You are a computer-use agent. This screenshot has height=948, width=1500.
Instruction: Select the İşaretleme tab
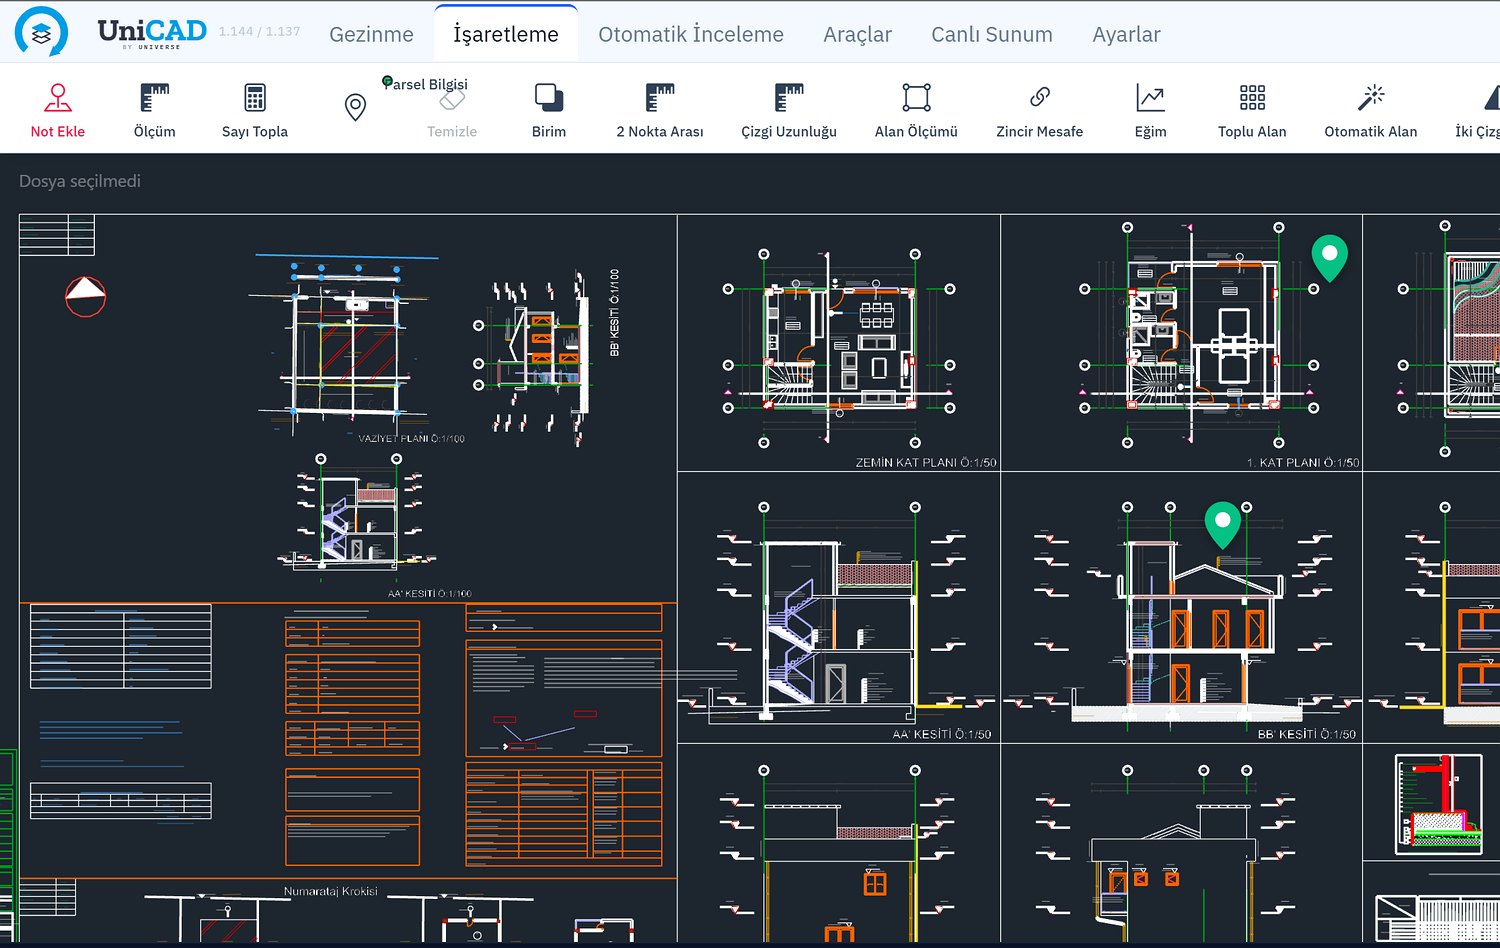(x=506, y=34)
